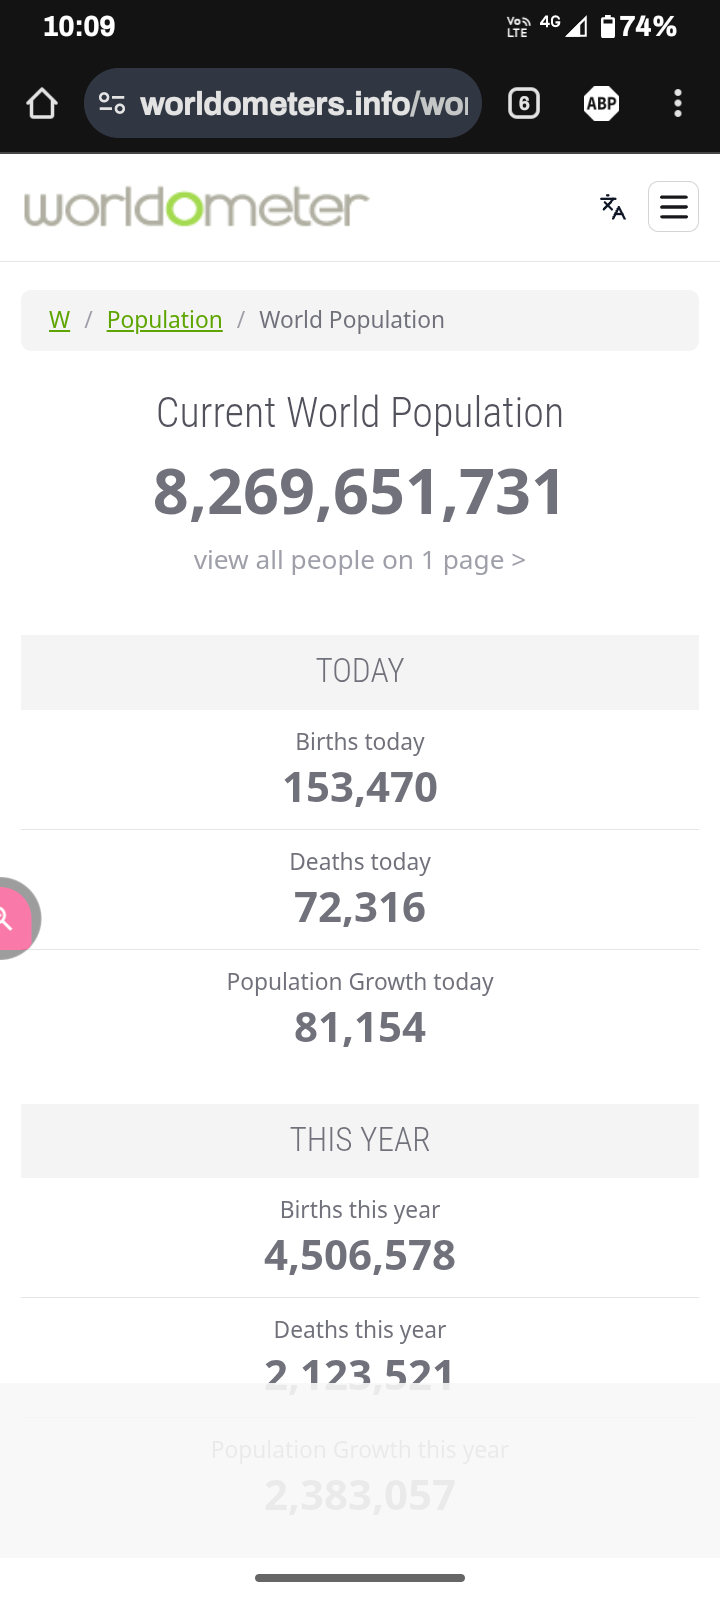Expand the hamburger navigation menu
Viewport: 720px width, 1600px height.
673,207
